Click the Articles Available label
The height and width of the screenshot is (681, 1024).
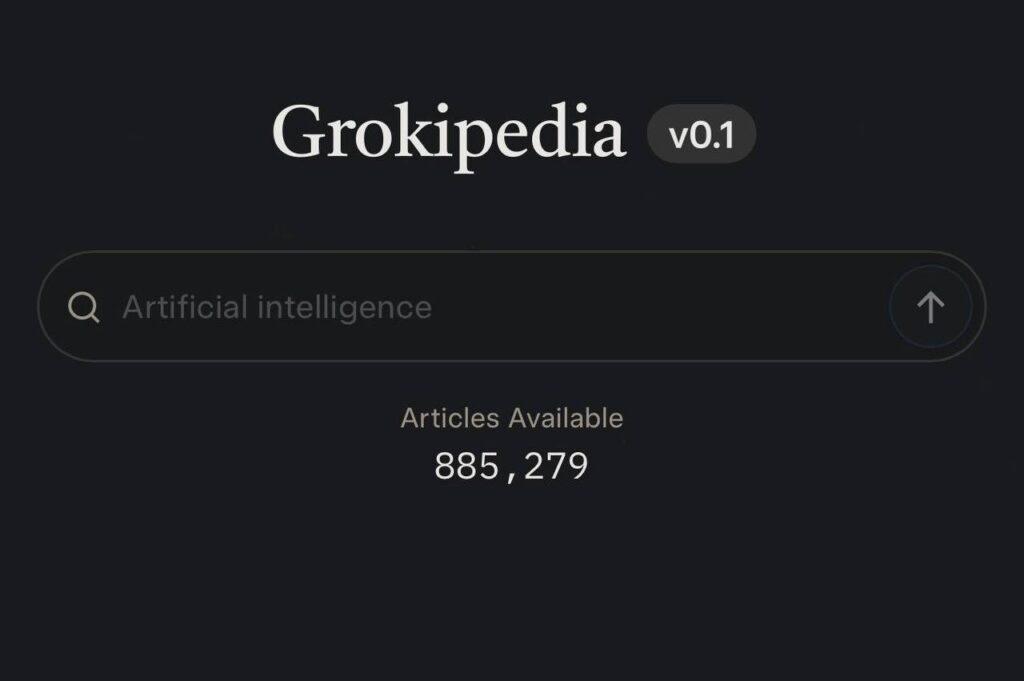pyautogui.click(x=511, y=418)
